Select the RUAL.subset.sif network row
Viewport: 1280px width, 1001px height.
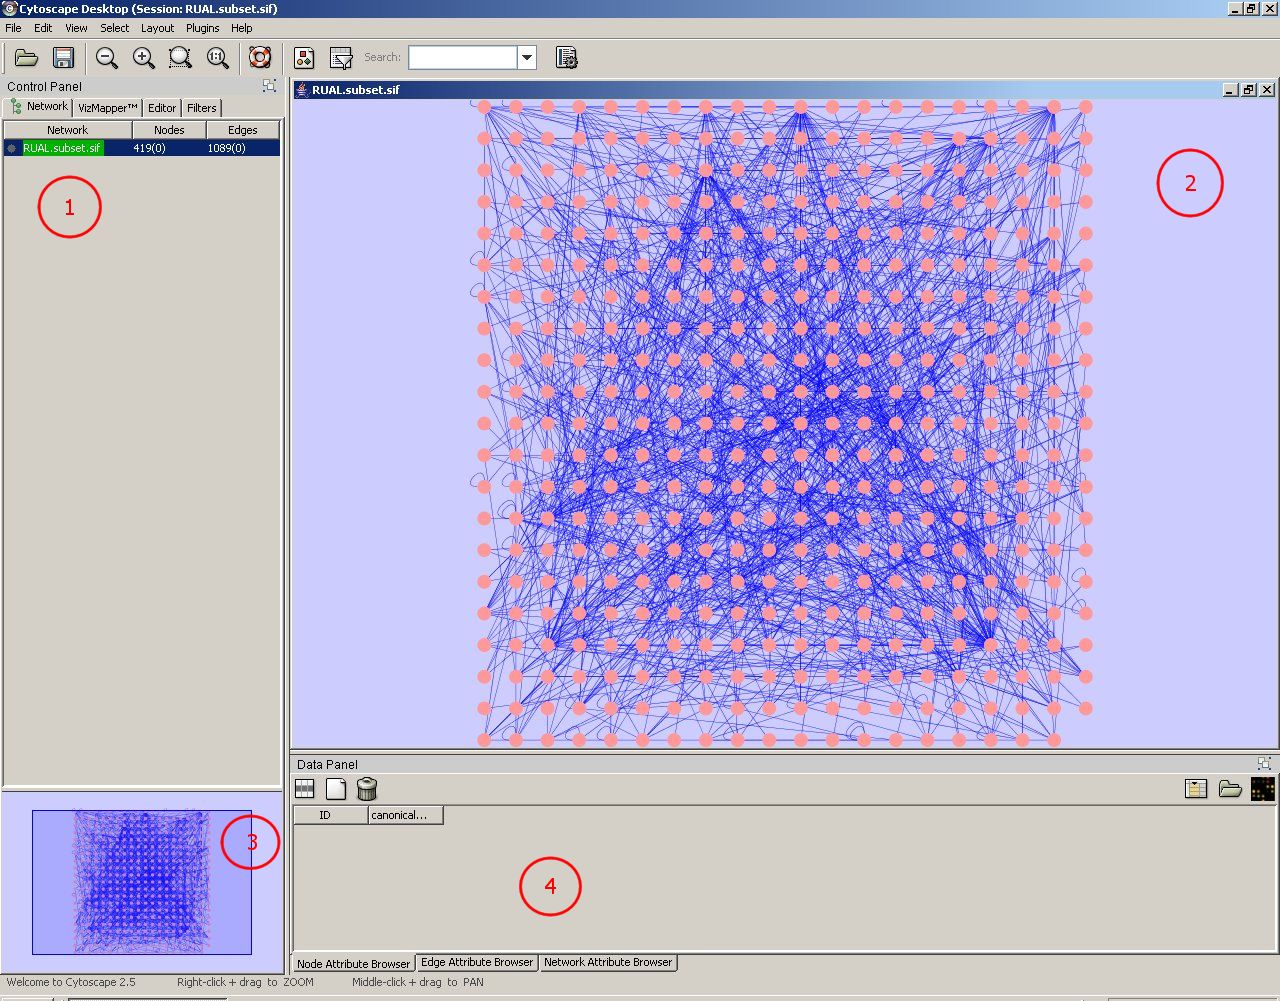63,148
